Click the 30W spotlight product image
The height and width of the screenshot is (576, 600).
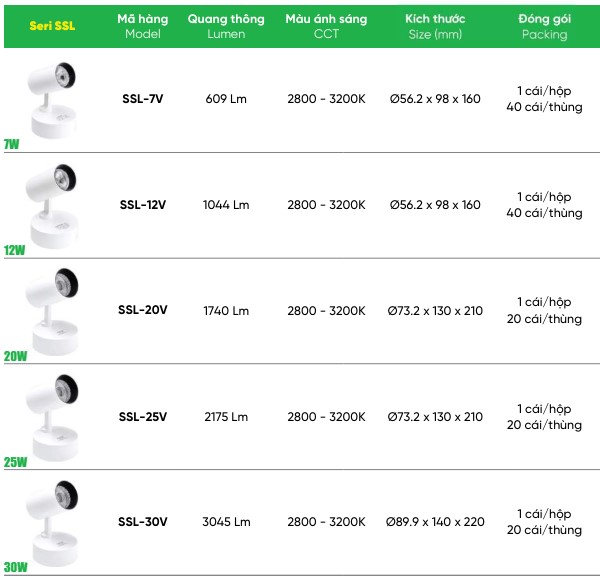[x=52, y=524]
